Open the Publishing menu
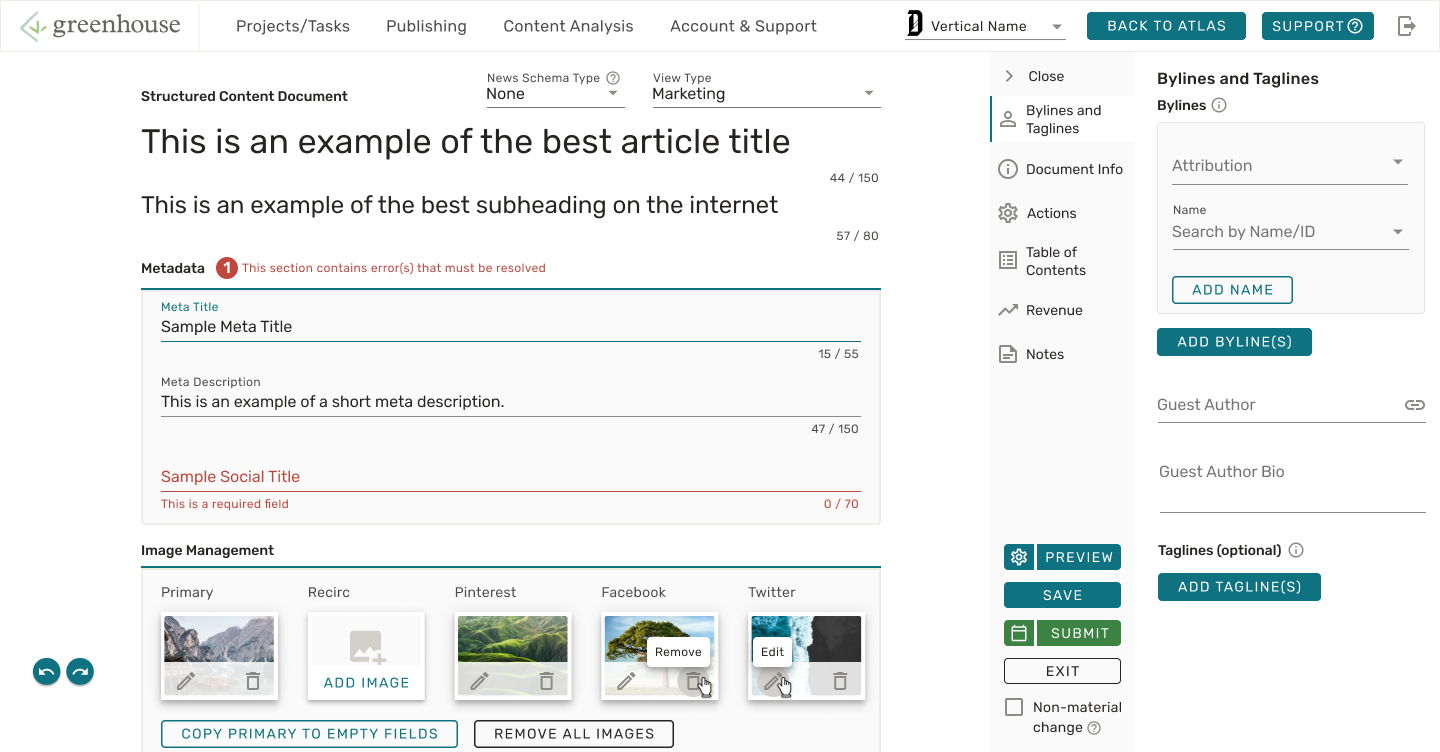 point(426,26)
